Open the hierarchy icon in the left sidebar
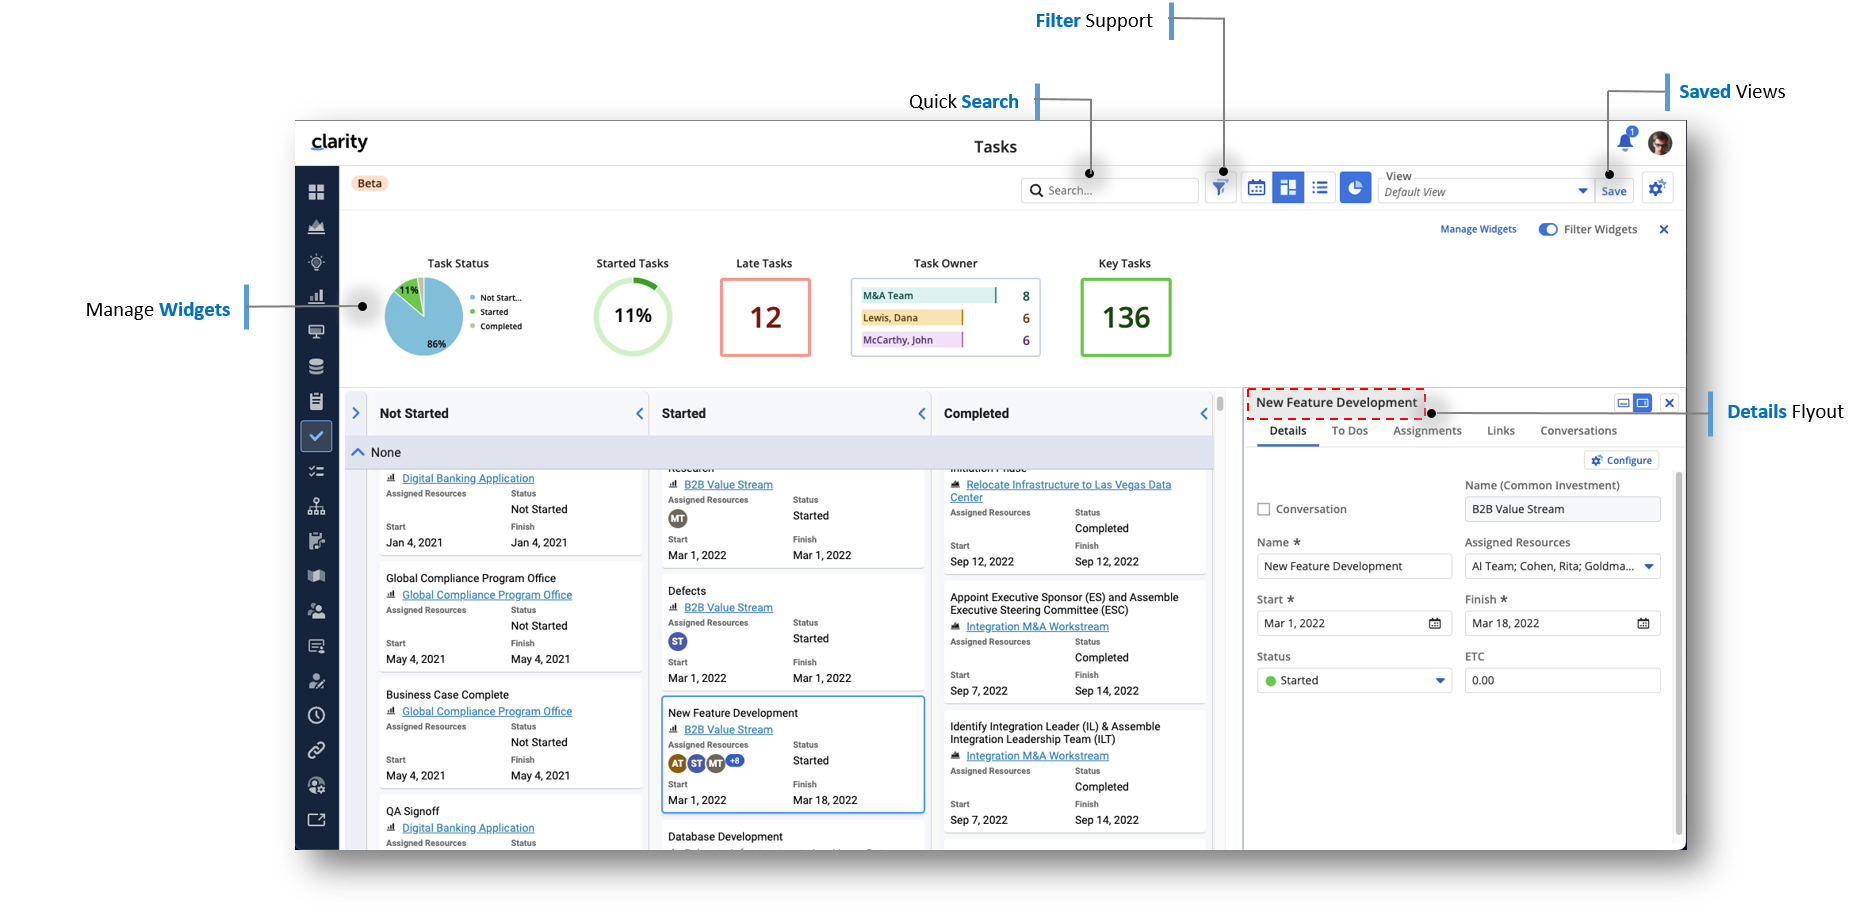 [316, 506]
